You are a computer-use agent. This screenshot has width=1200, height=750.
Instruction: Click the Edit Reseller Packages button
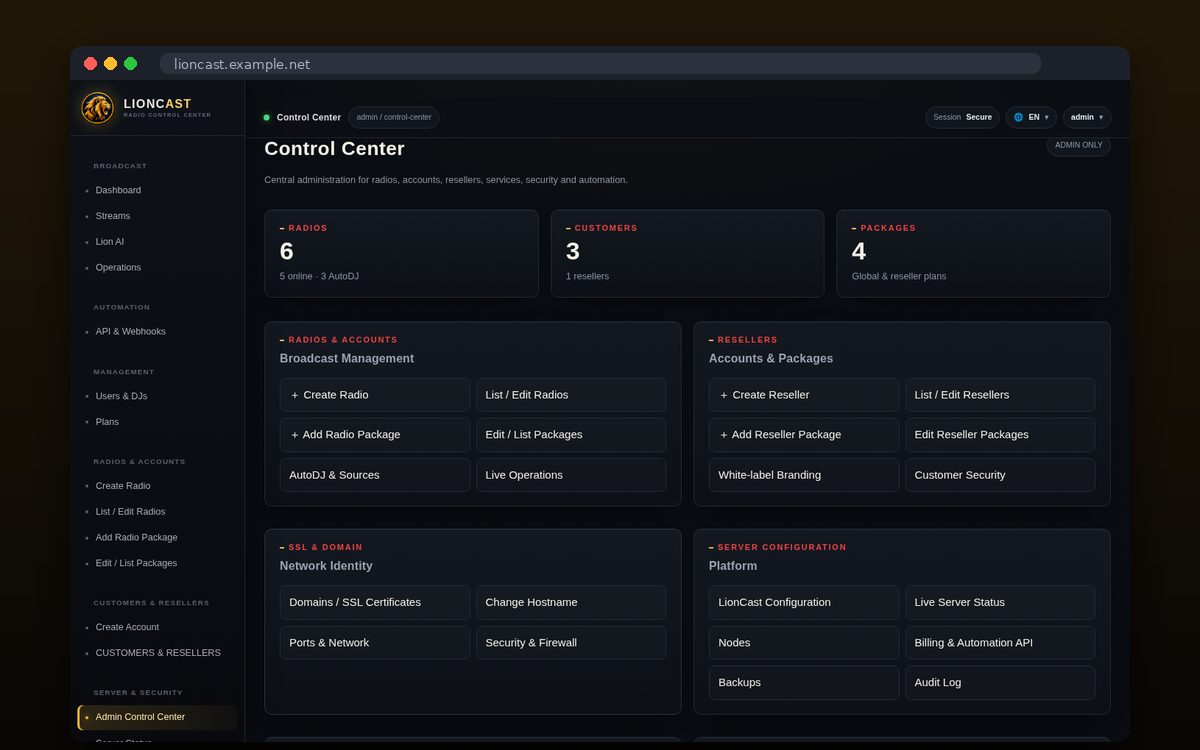coord(1000,435)
